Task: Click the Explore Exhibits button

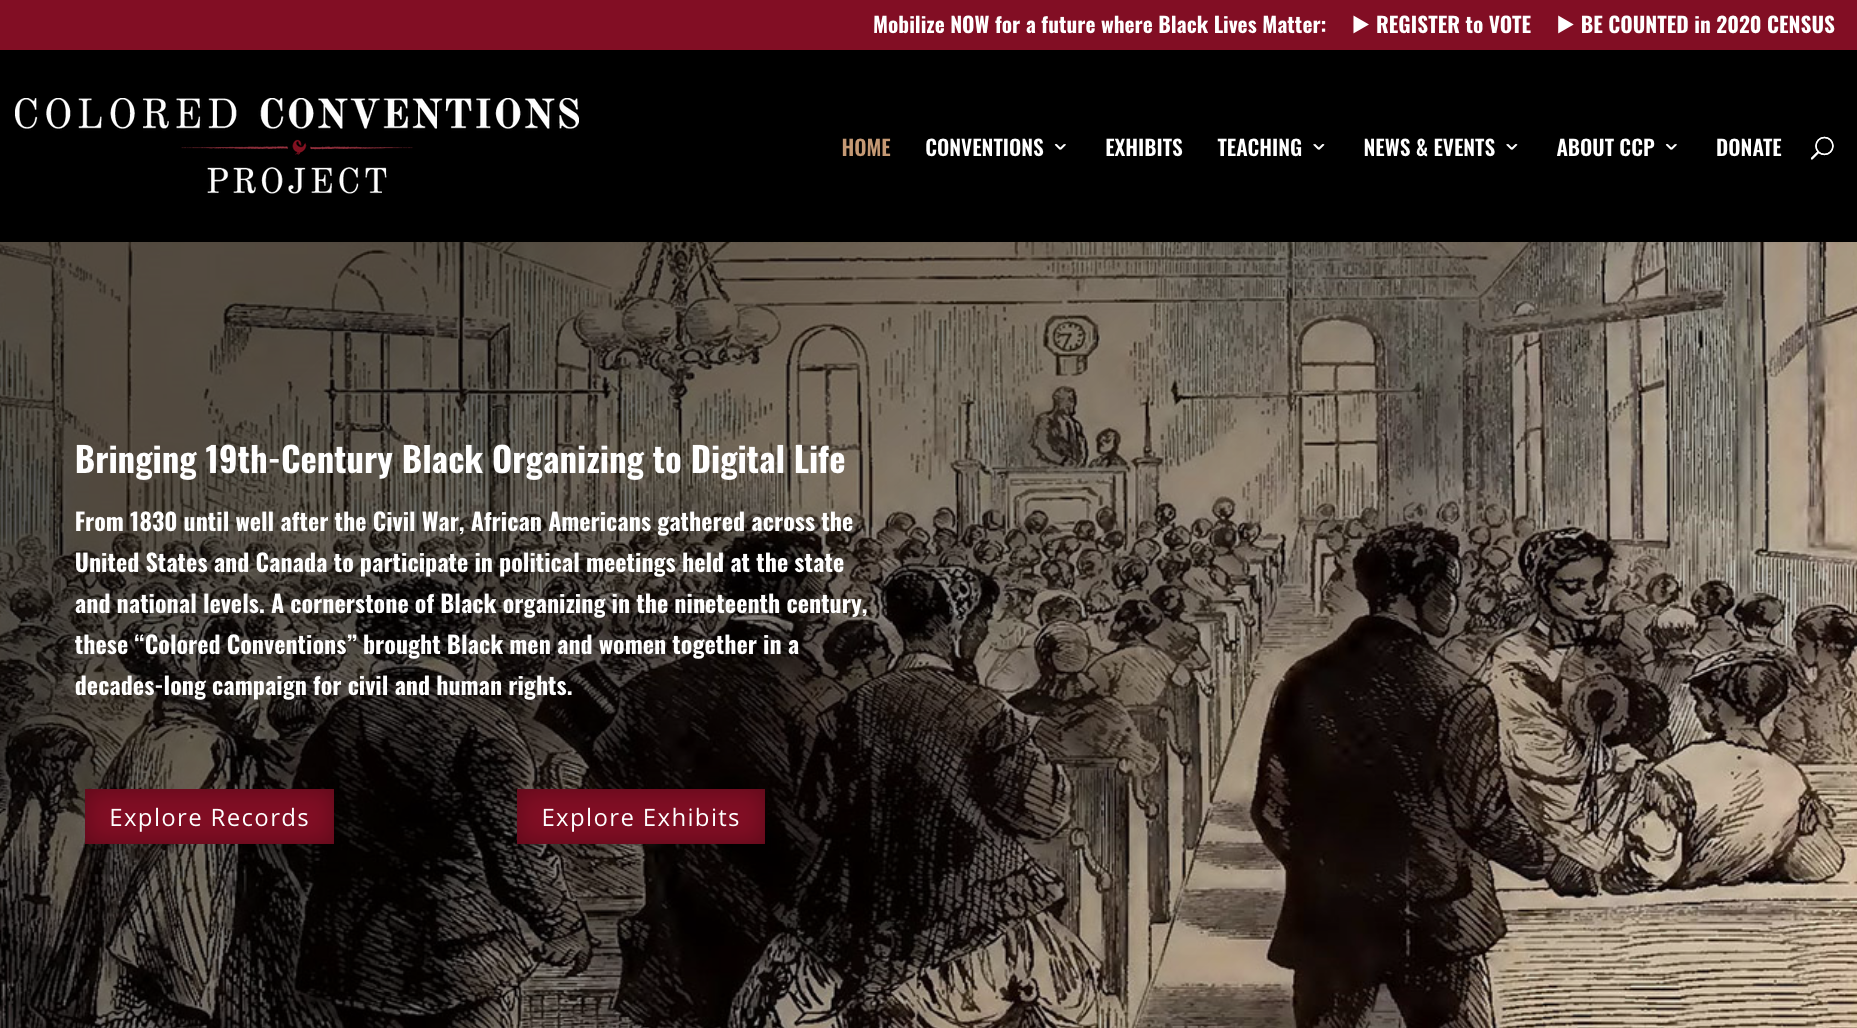Action: pos(641,817)
